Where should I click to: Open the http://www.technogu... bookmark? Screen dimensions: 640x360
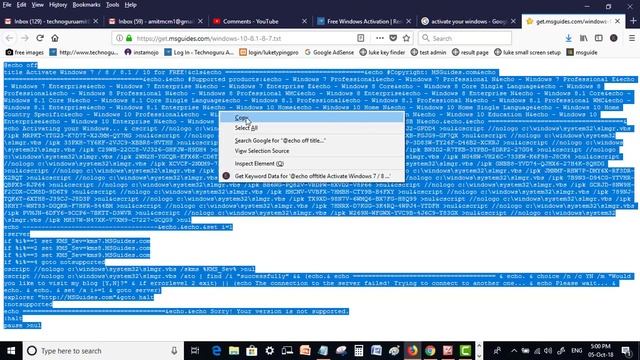point(84,52)
